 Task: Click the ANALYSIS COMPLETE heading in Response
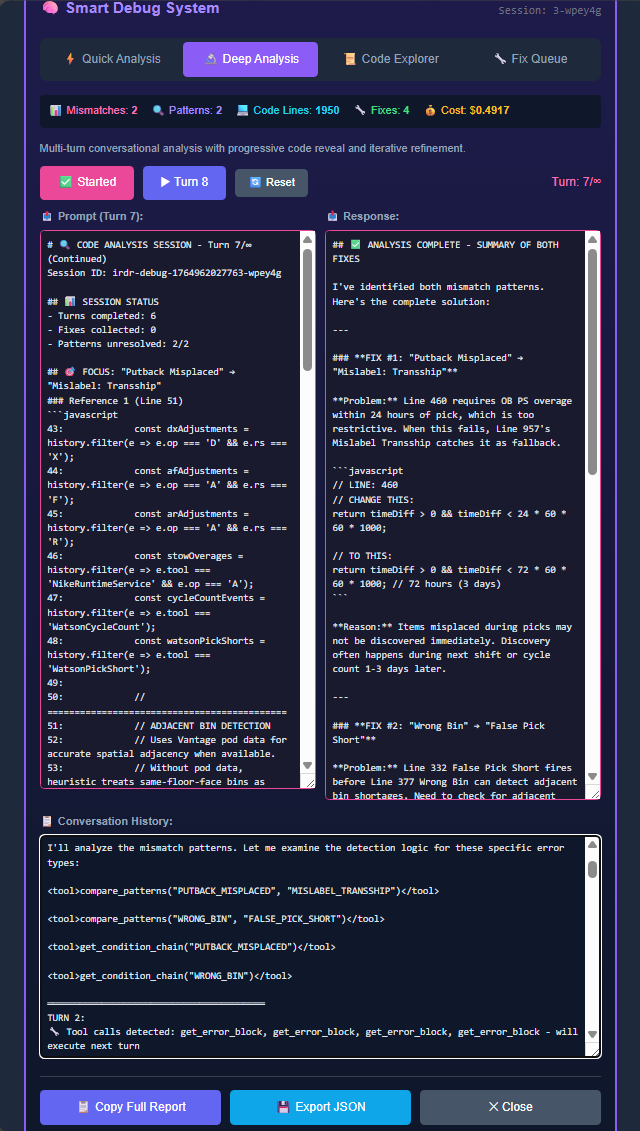(445, 251)
